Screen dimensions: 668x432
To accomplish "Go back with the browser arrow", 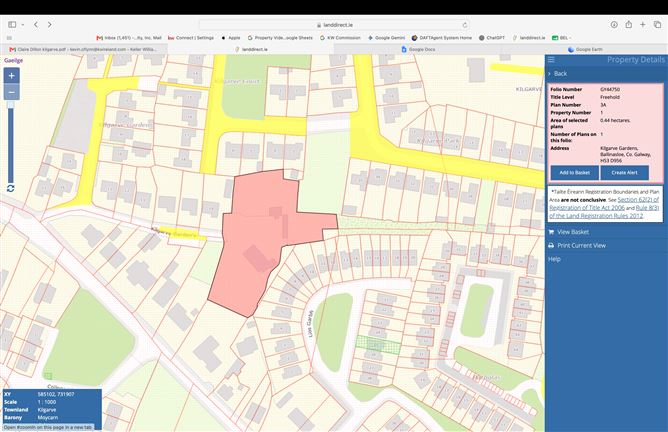I will coord(36,25).
